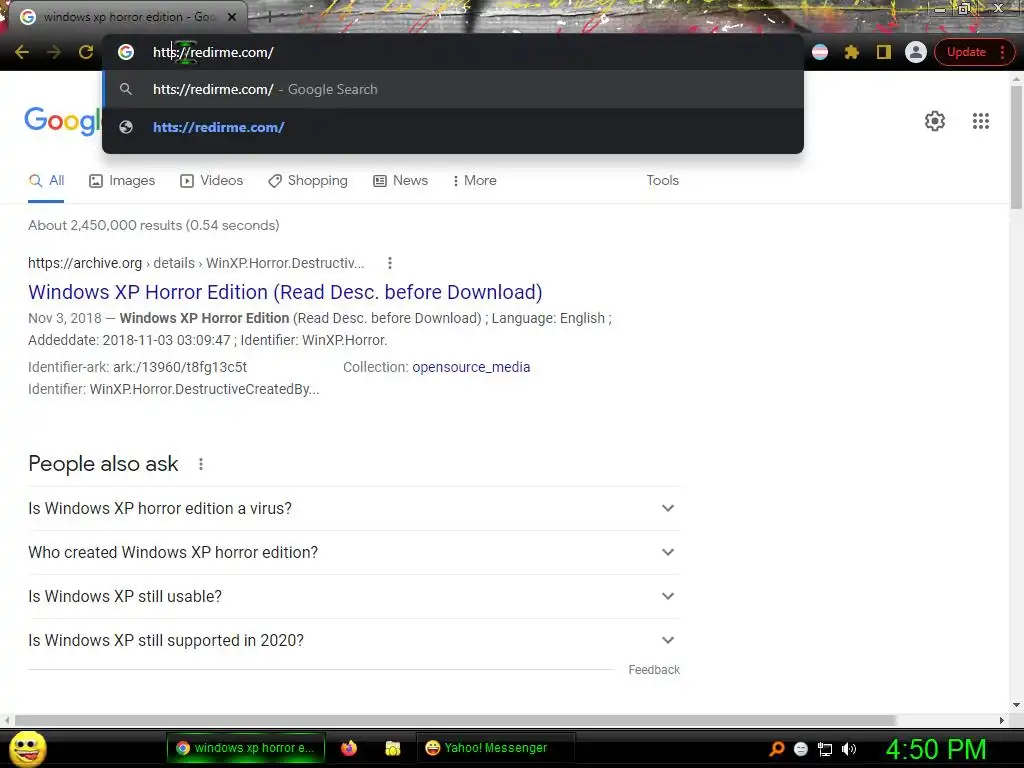Expand Is Windows XP still usable?

[354, 596]
